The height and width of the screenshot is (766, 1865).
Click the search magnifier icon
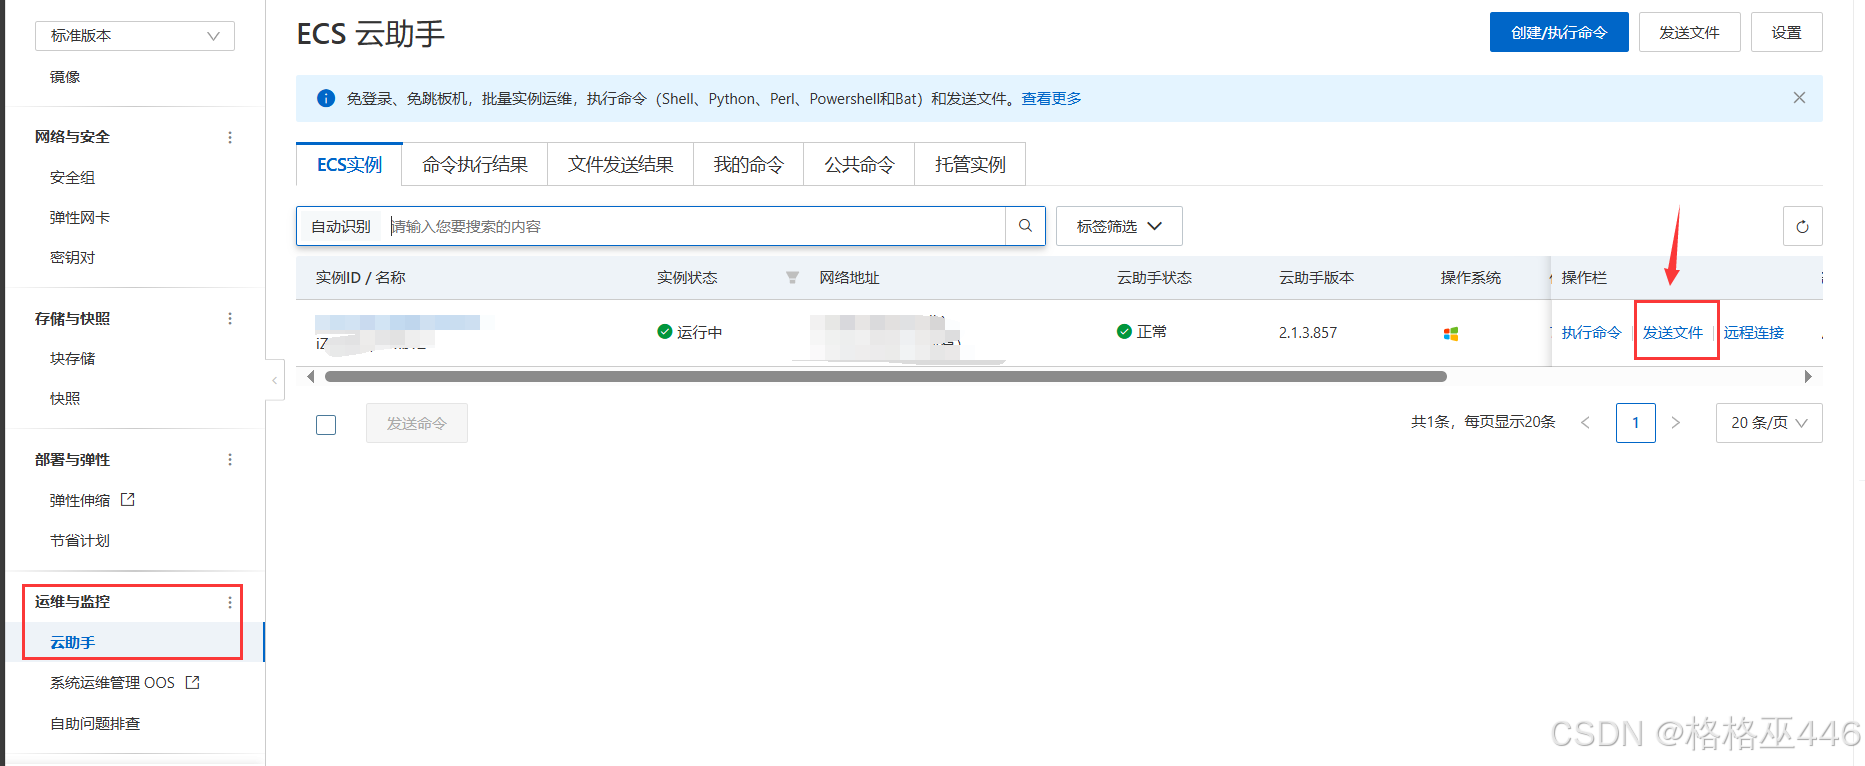[x=1025, y=226]
